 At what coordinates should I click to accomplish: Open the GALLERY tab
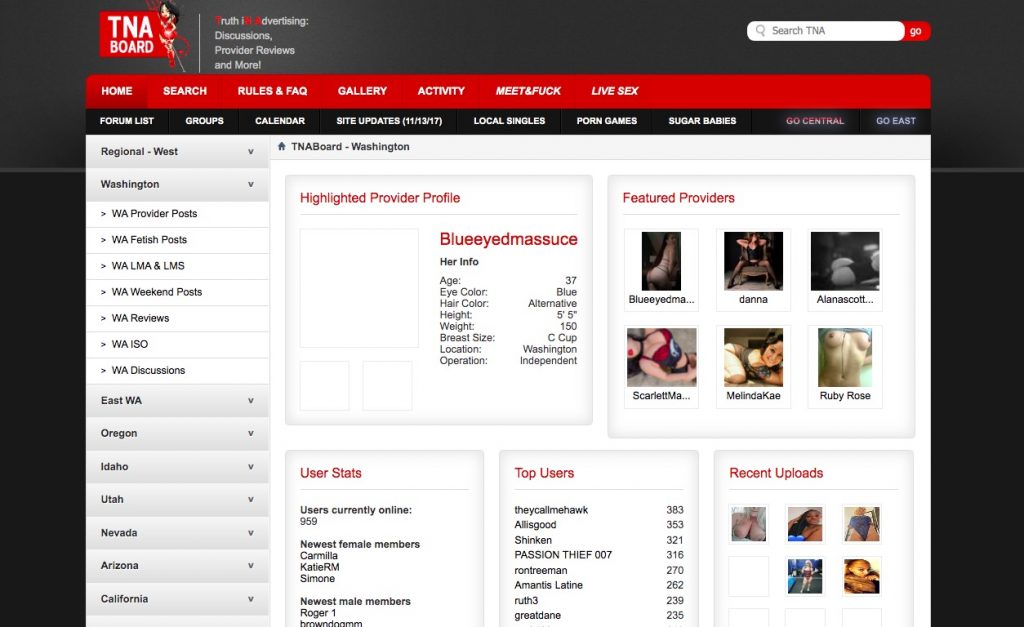(x=362, y=91)
